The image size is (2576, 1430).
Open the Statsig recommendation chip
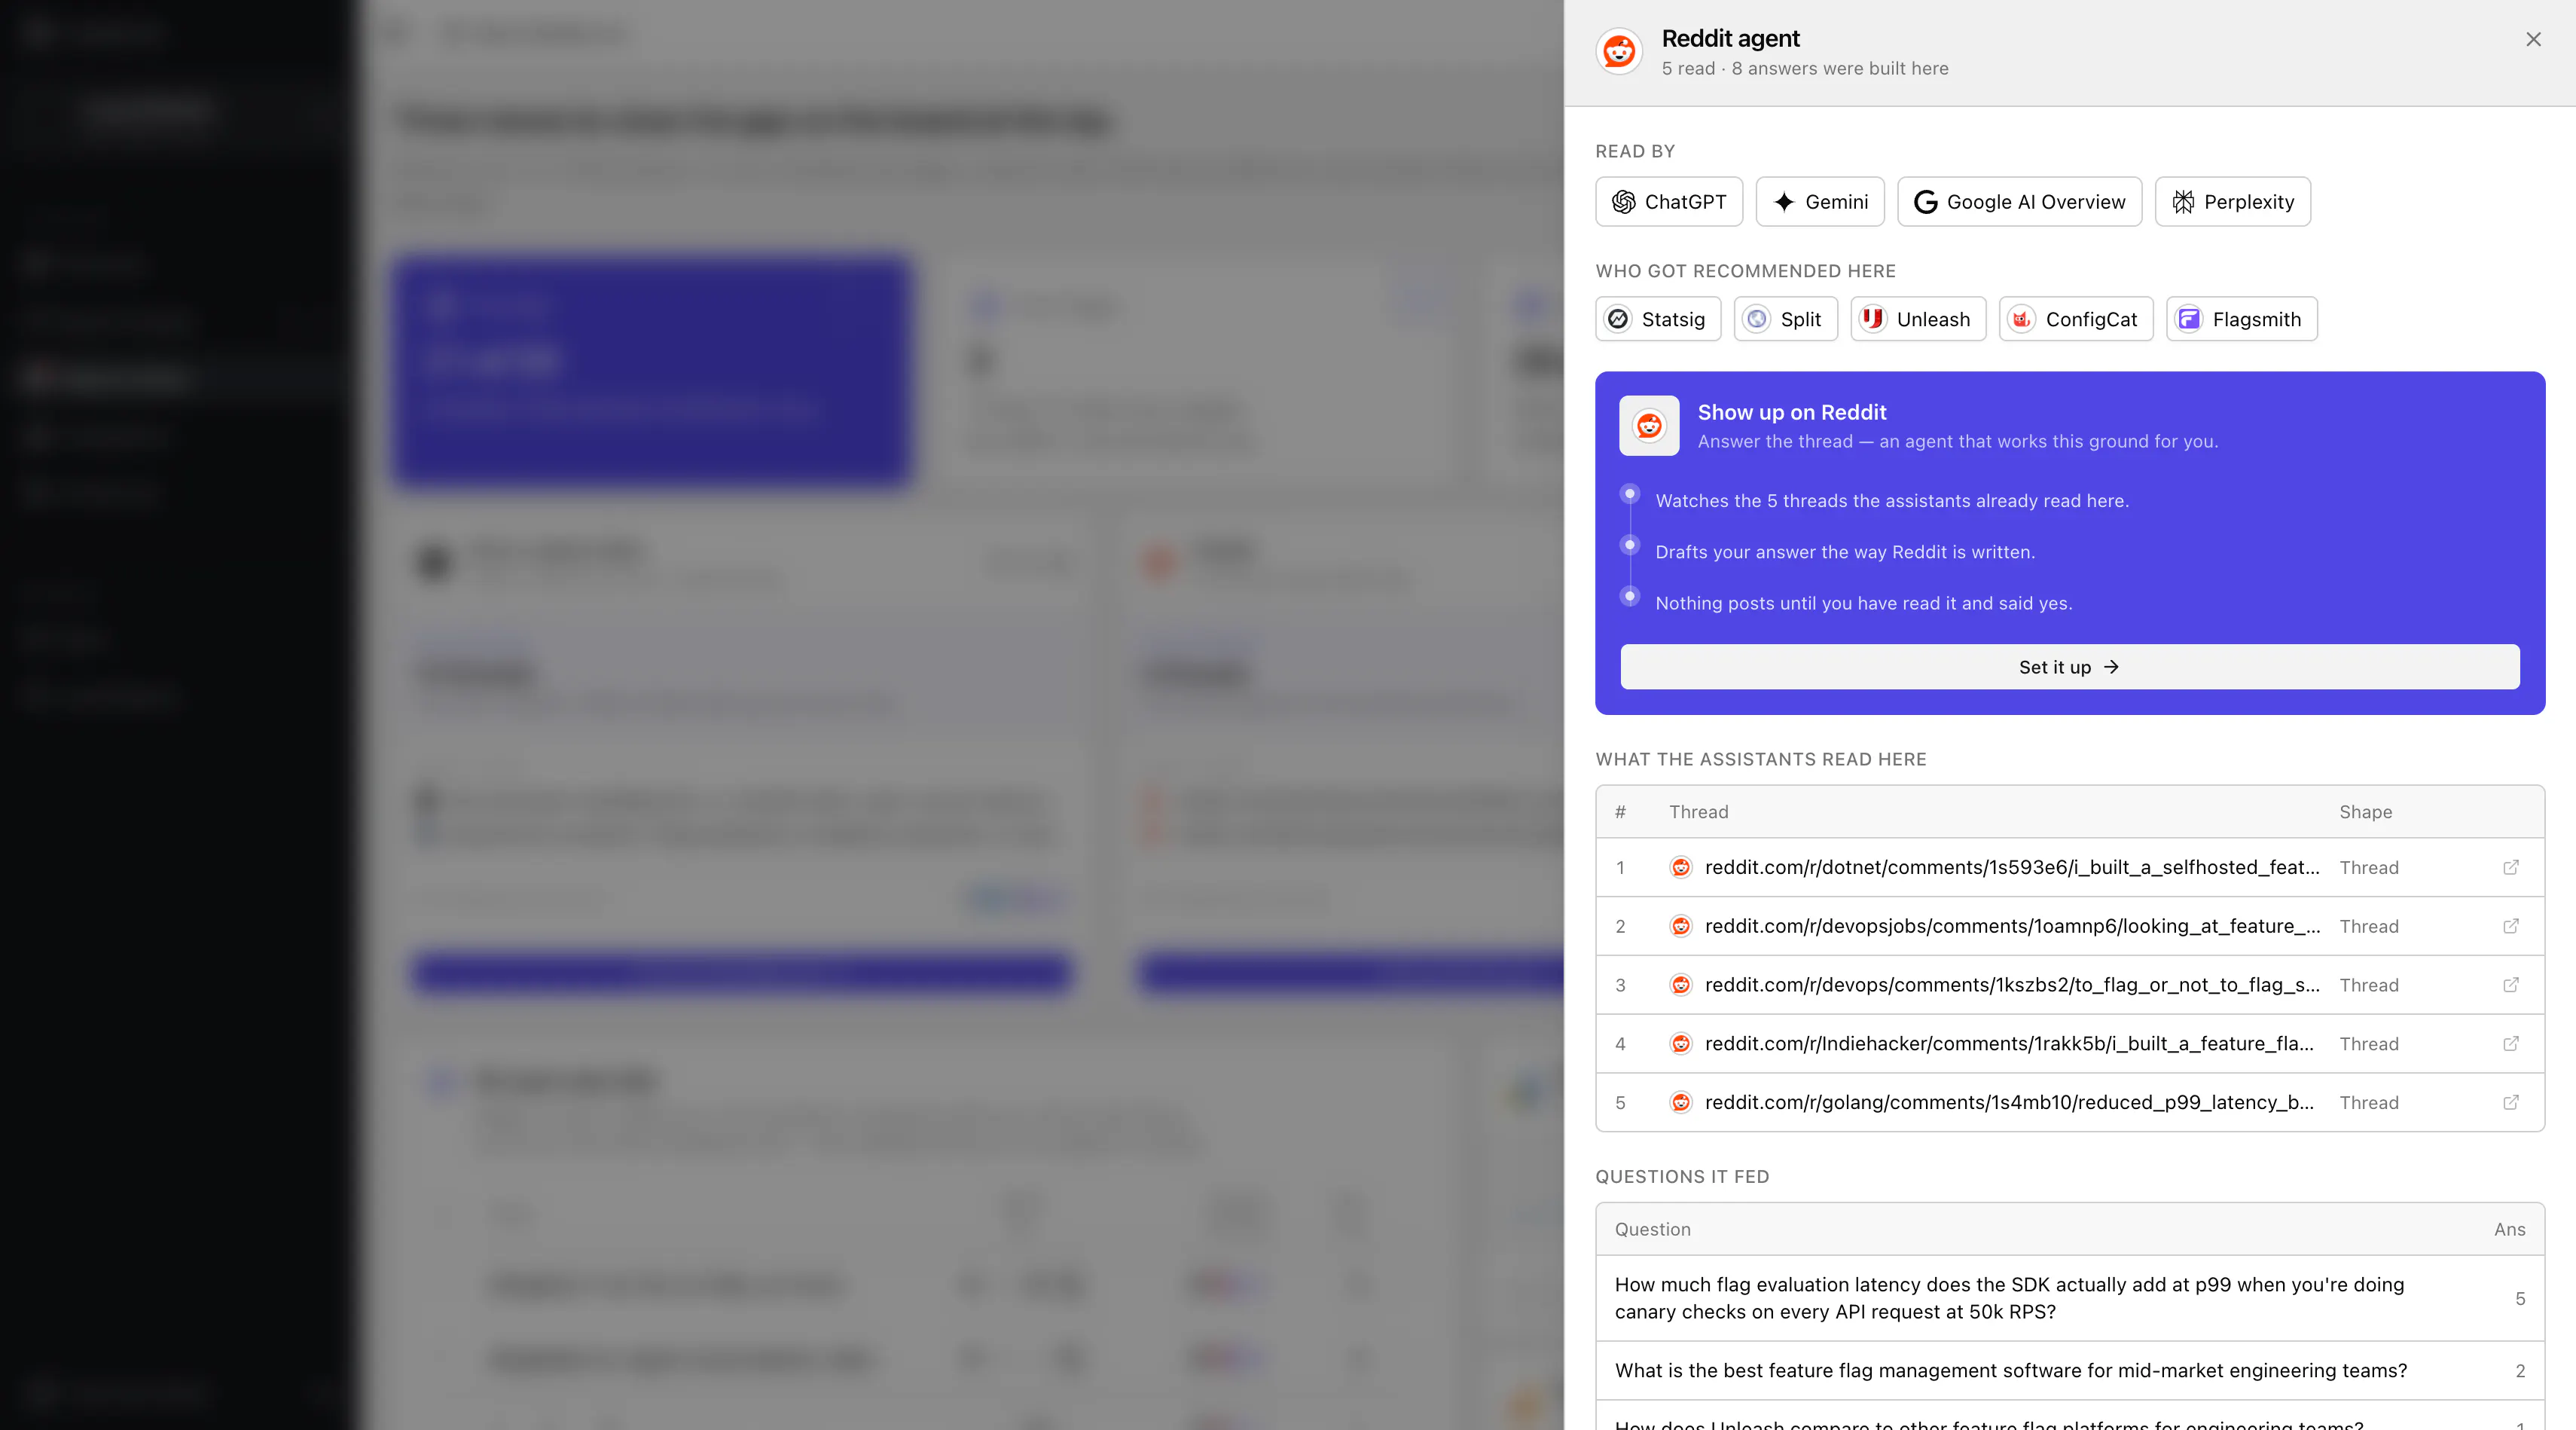click(x=1658, y=319)
